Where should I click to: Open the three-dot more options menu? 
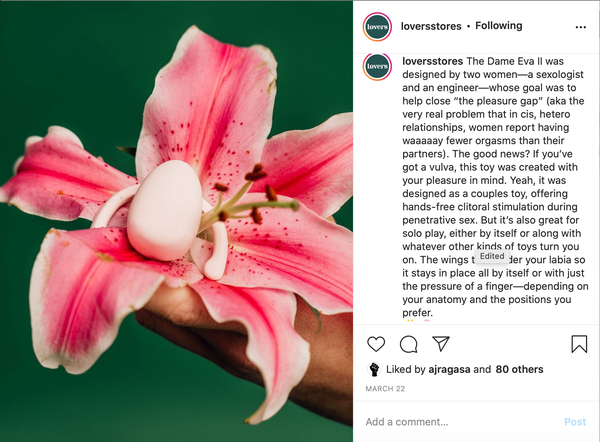(x=580, y=27)
